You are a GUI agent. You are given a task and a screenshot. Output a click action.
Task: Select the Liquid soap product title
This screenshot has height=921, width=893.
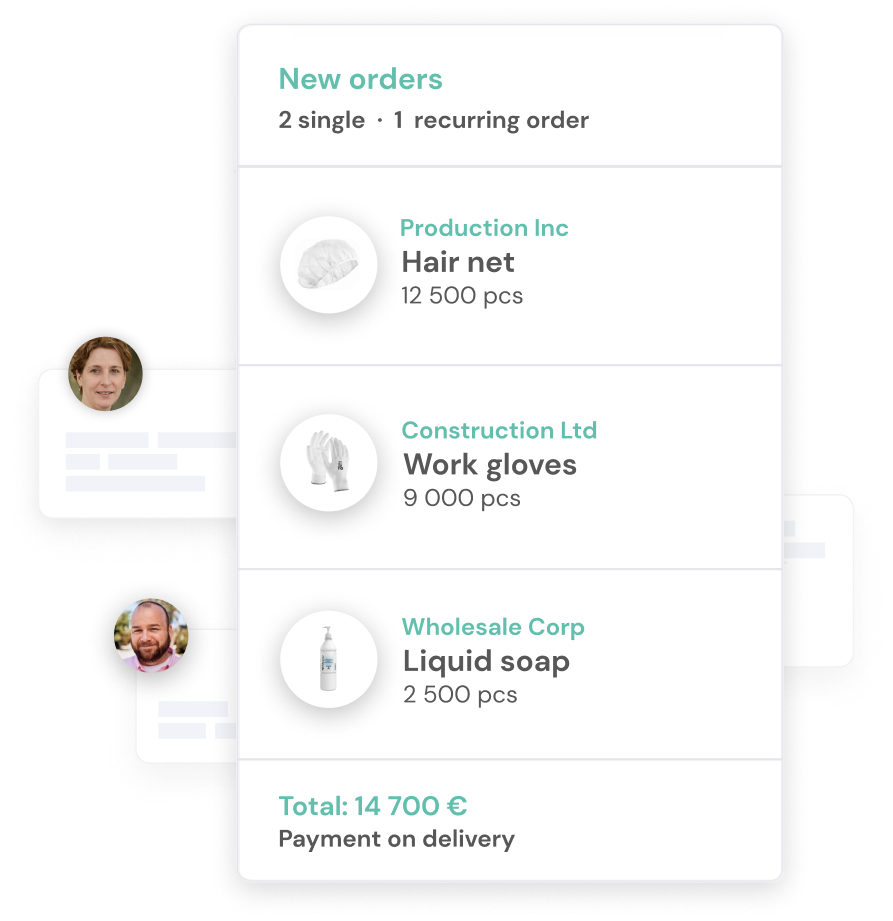pyautogui.click(x=486, y=662)
